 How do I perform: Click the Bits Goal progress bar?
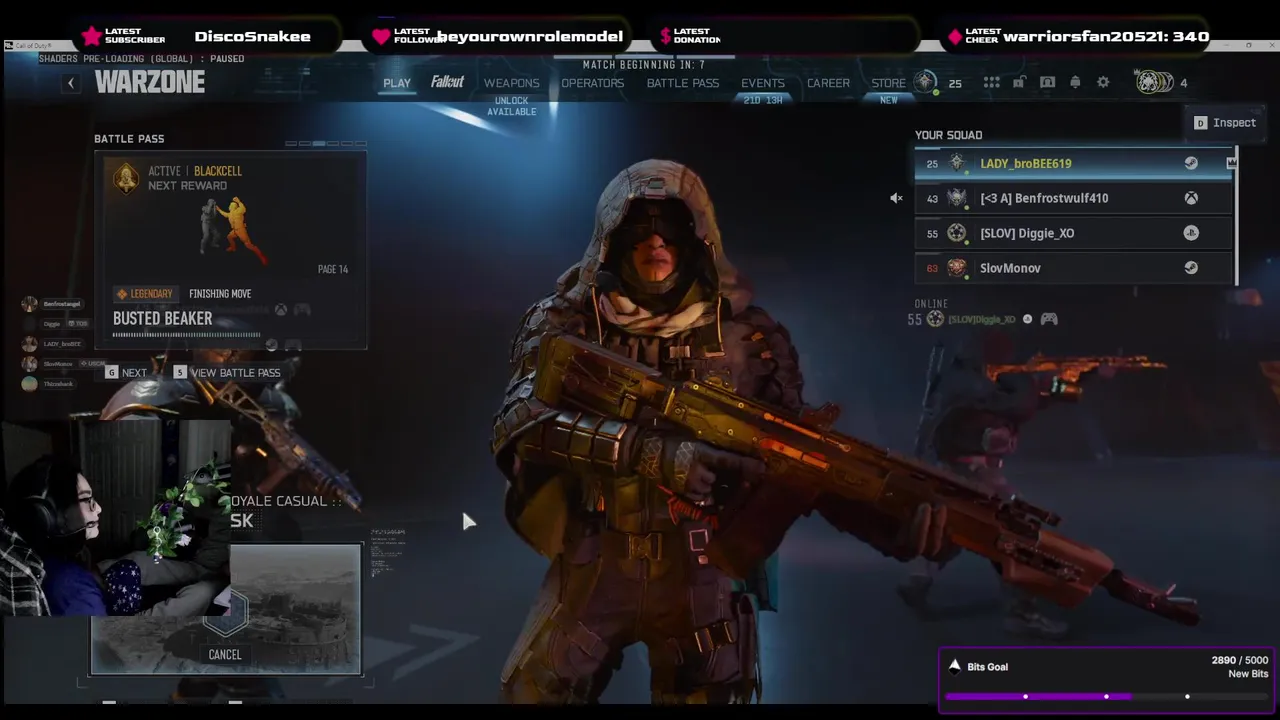pyautogui.click(x=1106, y=696)
